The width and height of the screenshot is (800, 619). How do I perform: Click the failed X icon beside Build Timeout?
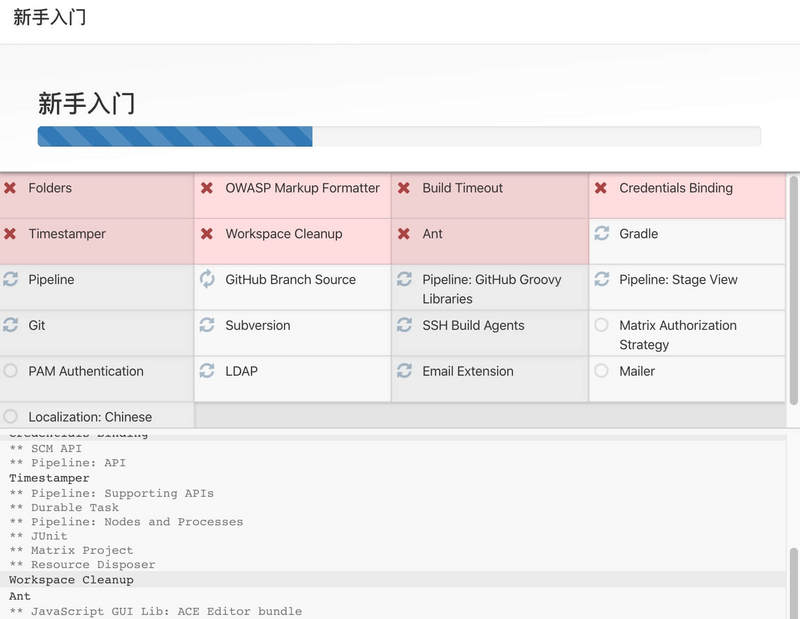(404, 188)
